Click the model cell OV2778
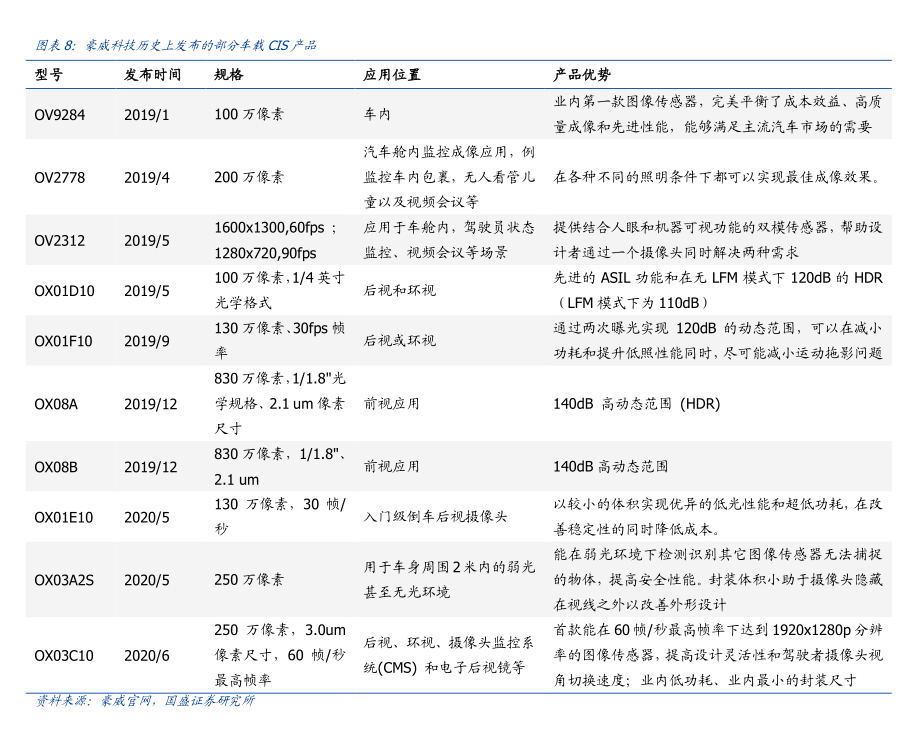This screenshot has height=732, width=915. (60, 177)
